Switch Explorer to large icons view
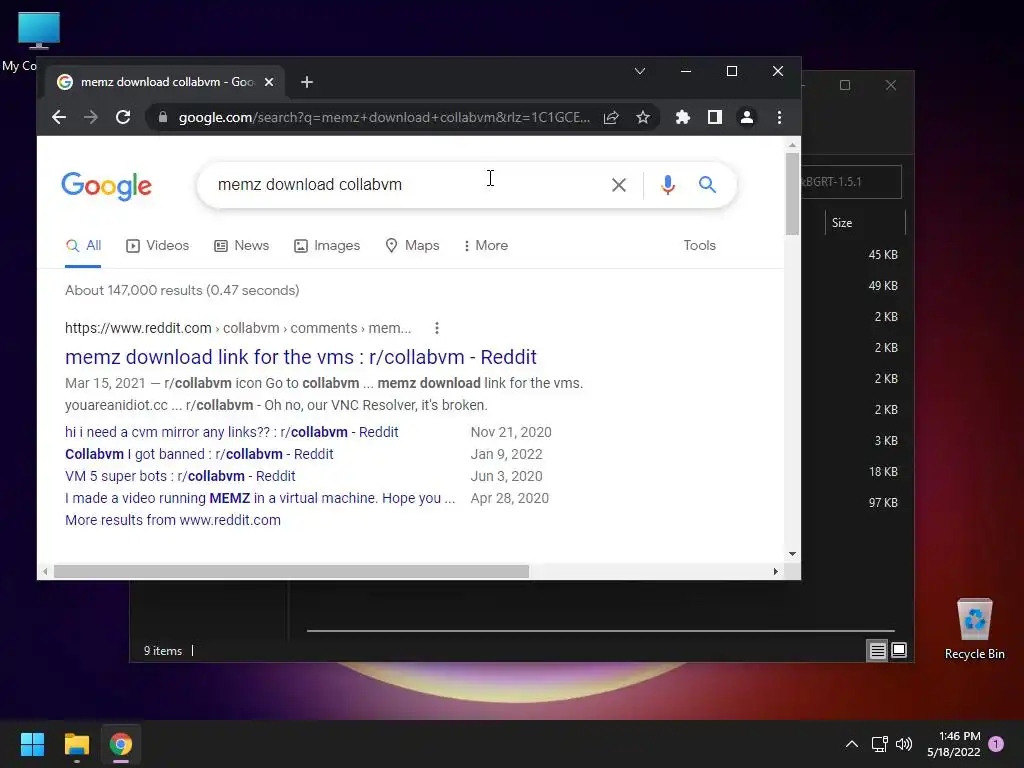 899,650
